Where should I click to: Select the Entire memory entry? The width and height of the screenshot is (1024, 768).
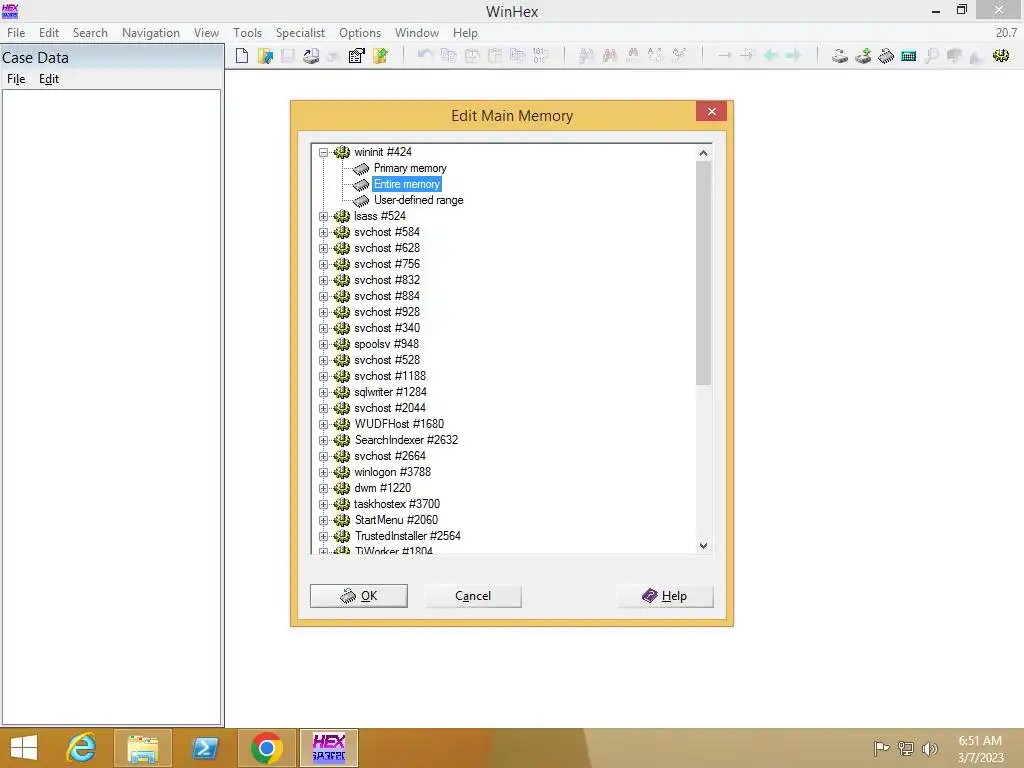pyautogui.click(x=407, y=184)
